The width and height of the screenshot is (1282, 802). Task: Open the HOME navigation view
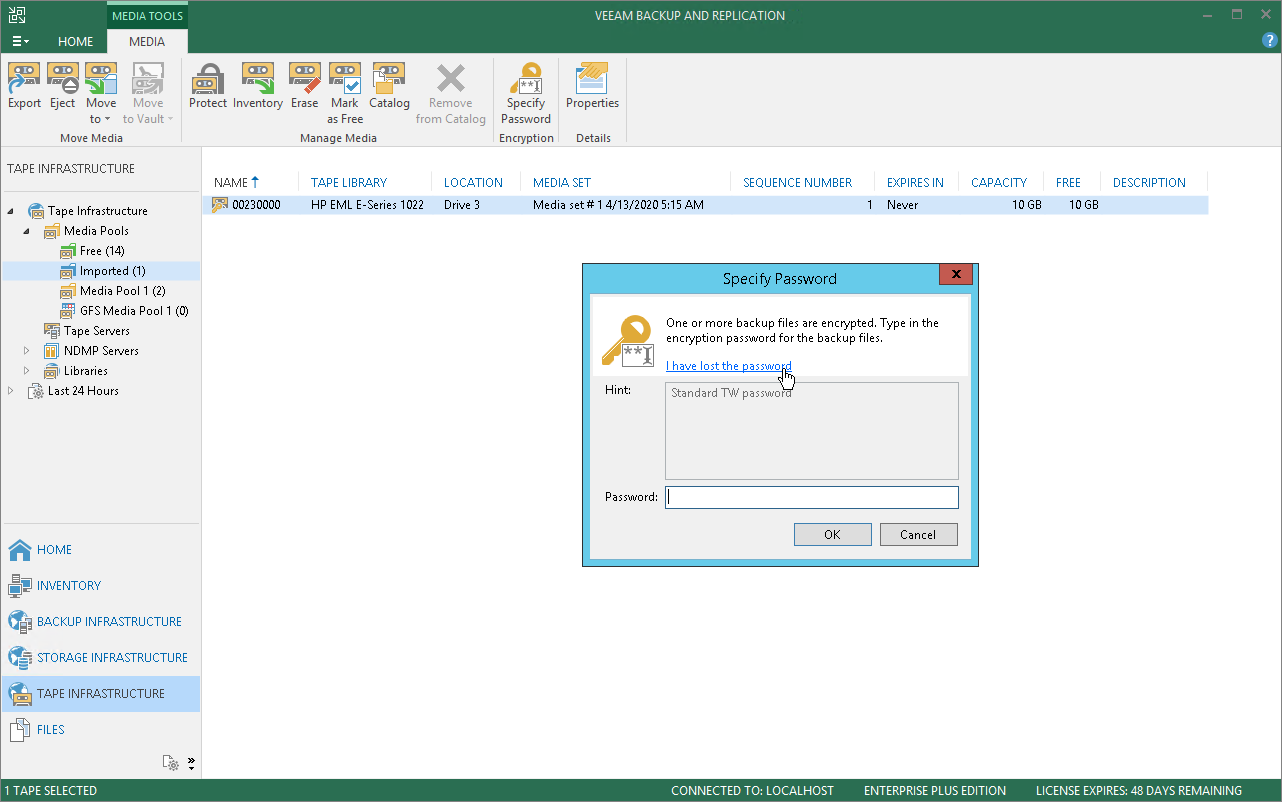(x=100, y=550)
